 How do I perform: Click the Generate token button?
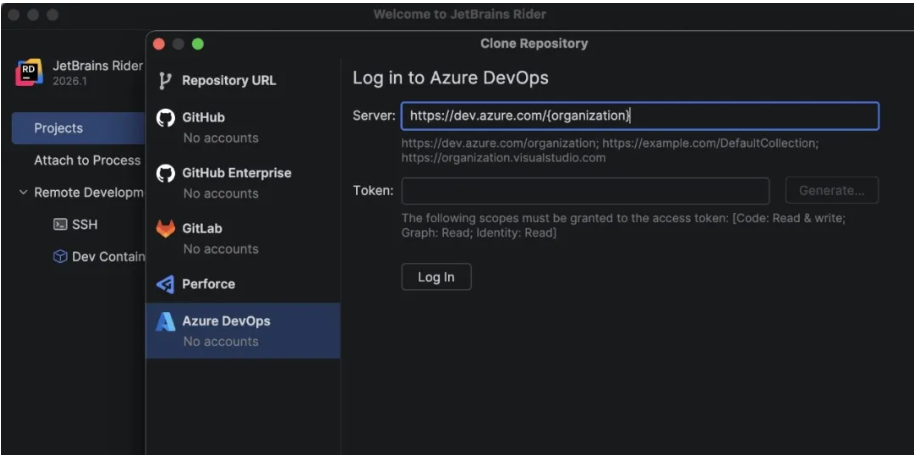[x=831, y=191]
